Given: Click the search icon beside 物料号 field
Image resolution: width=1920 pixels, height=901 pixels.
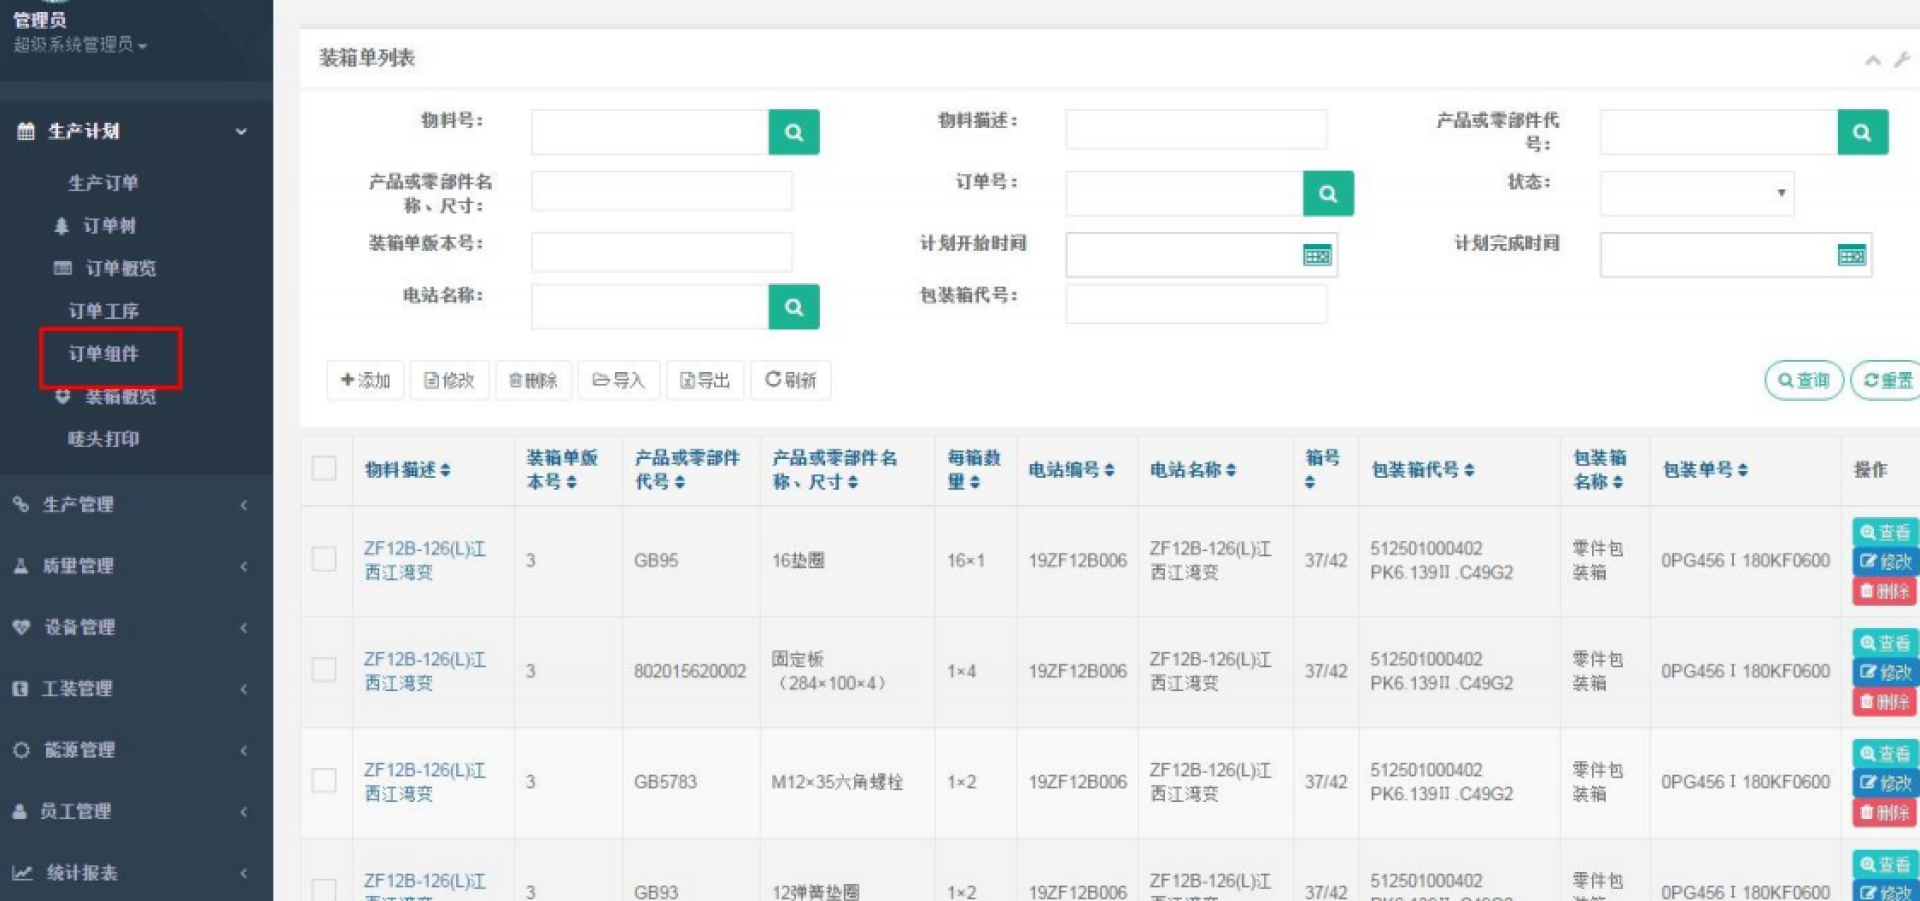Looking at the screenshot, I should [793, 132].
